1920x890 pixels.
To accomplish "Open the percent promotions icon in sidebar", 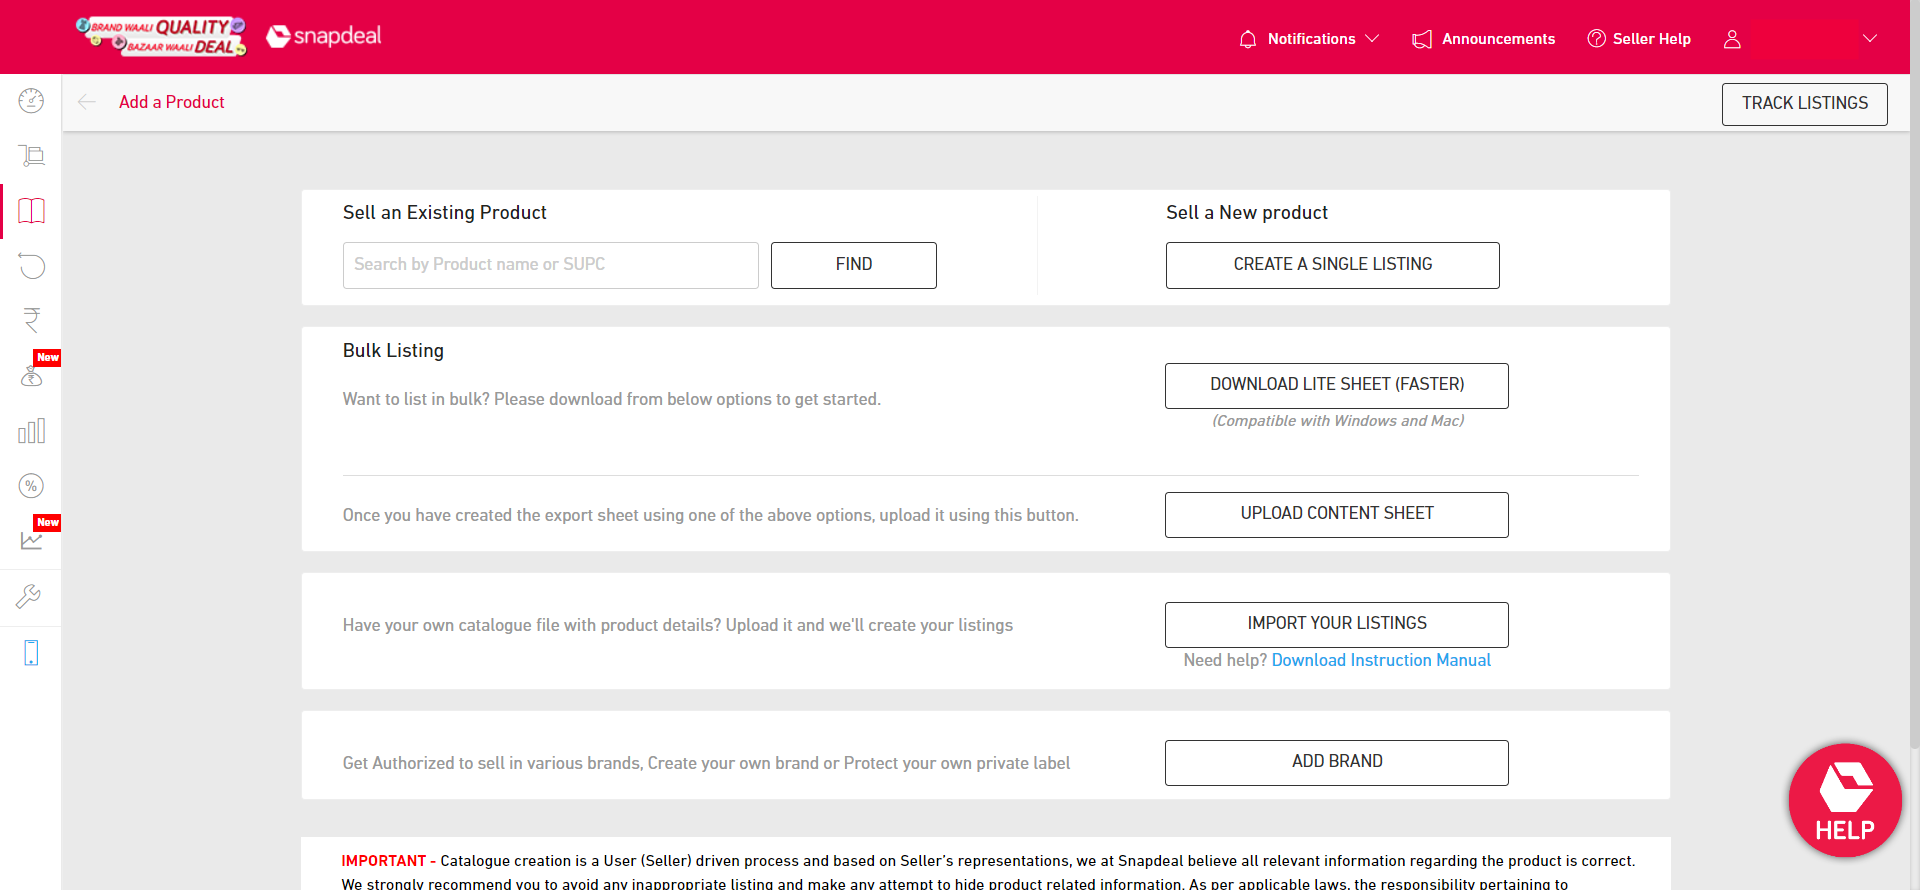I will pyautogui.click(x=31, y=486).
